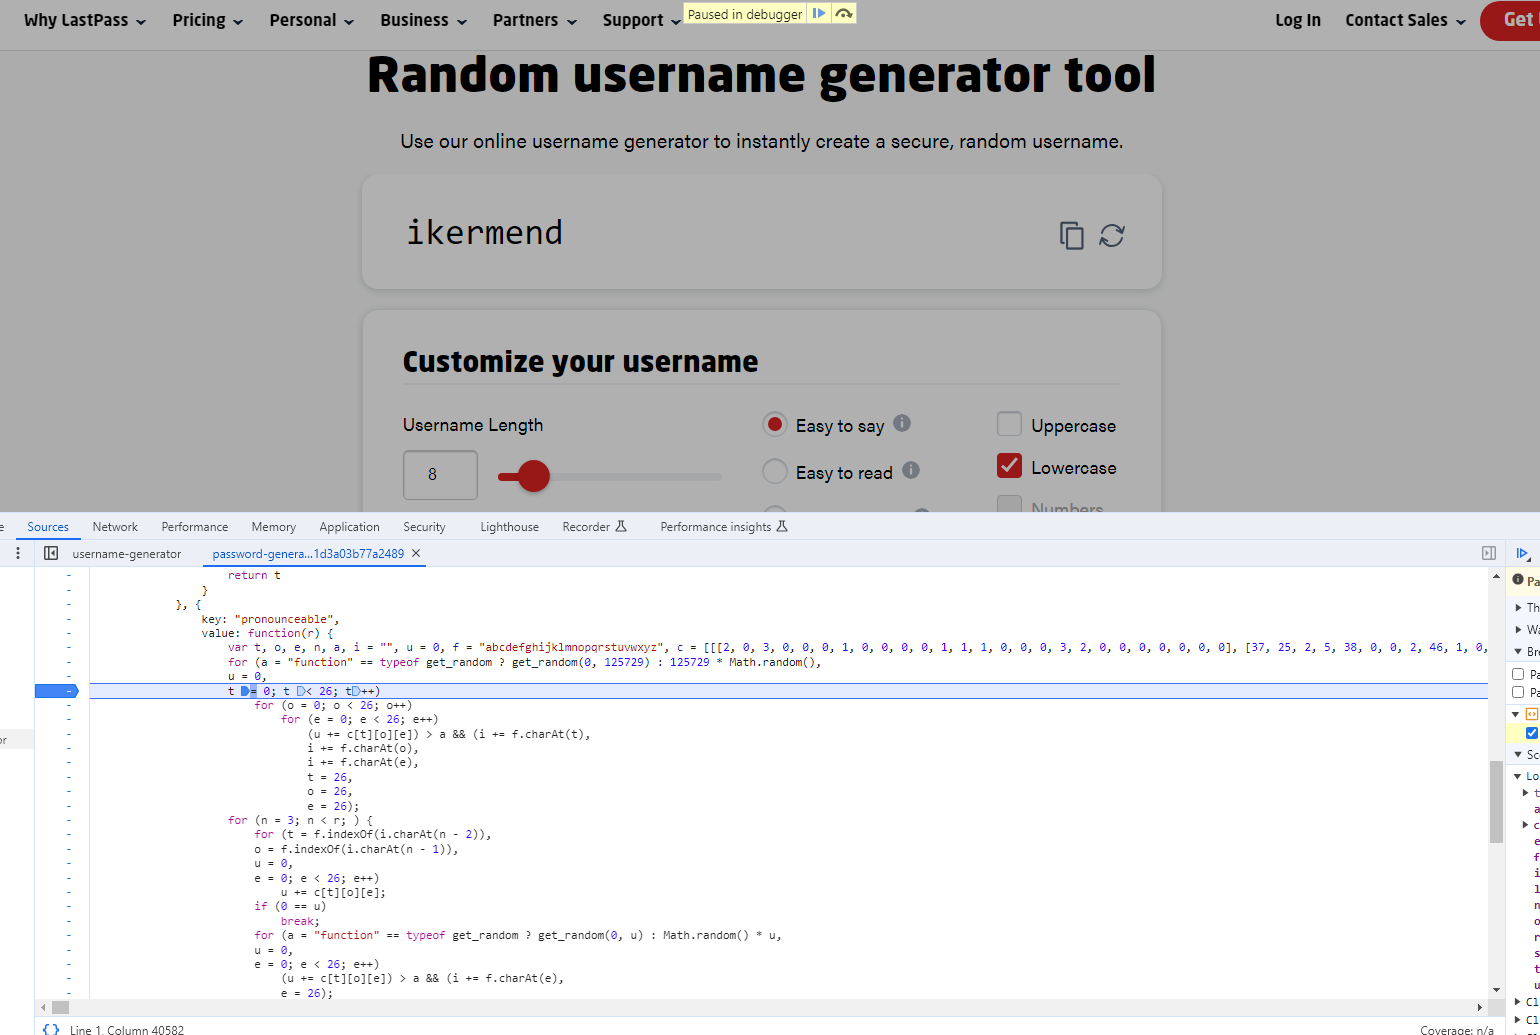Click info icon beside Easy to read

tap(910, 469)
